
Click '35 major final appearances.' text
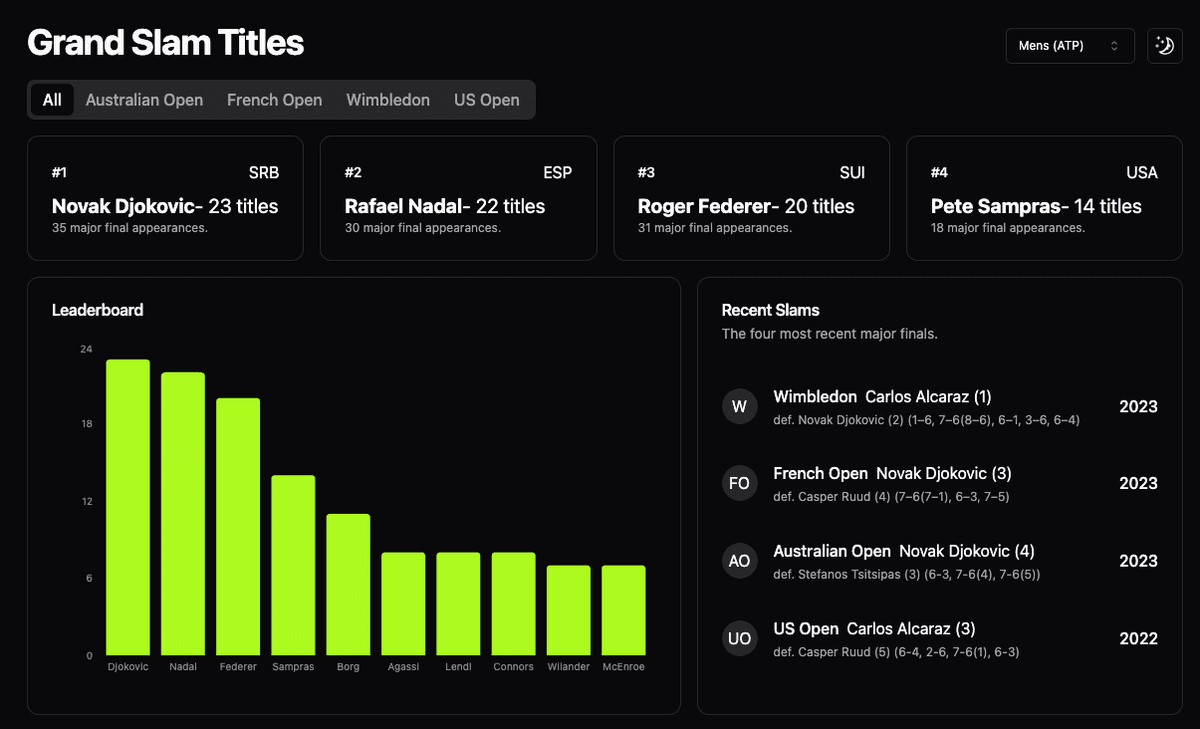click(x=130, y=228)
